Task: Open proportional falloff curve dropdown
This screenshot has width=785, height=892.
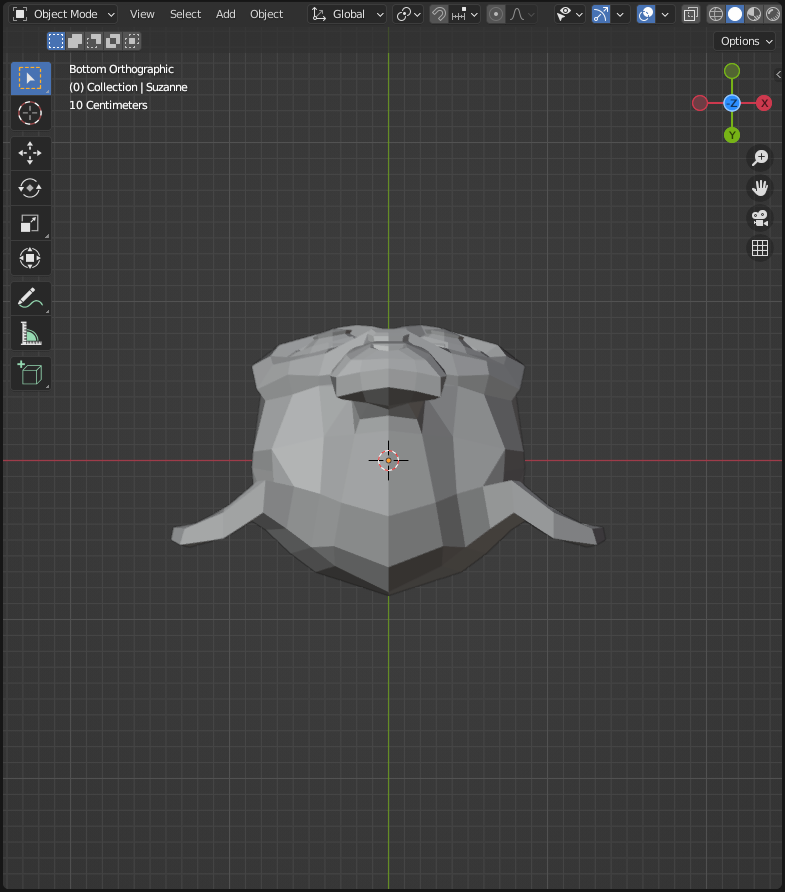Action: pos(521,14)
